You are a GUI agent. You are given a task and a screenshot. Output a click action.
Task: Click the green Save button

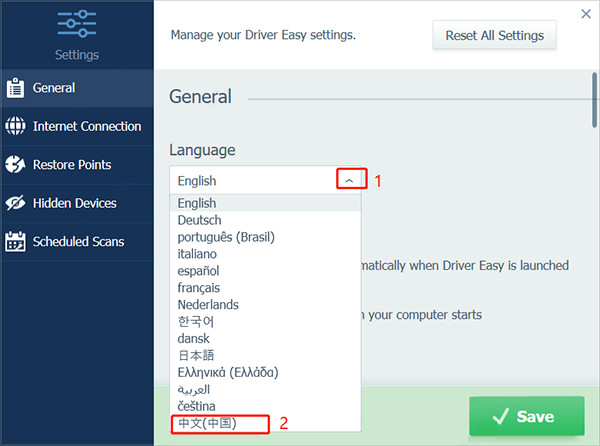click(526, 416)
